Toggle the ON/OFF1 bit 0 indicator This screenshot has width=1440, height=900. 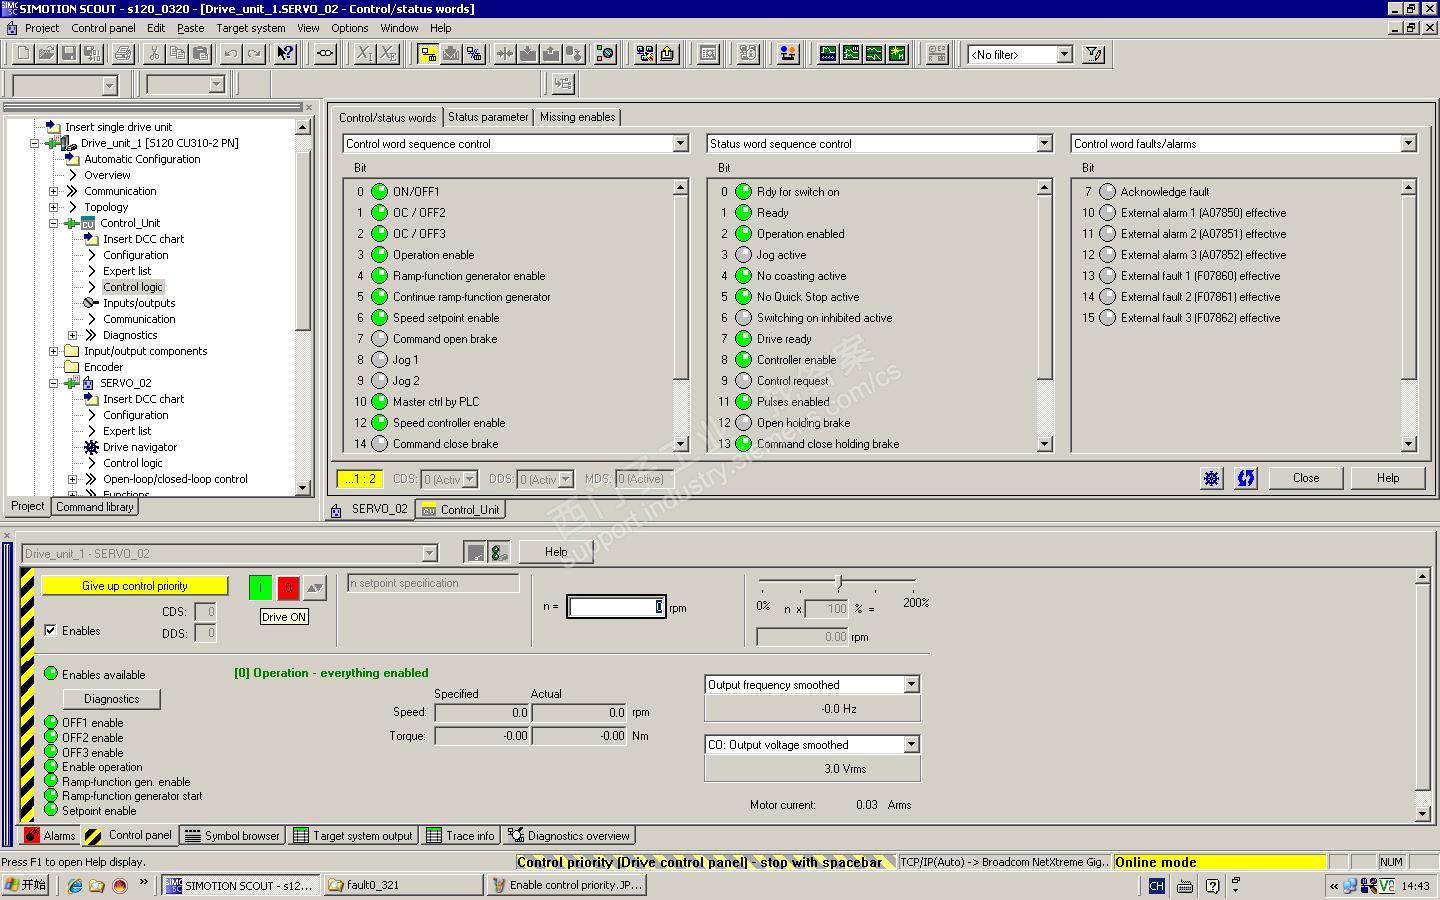coord(379,191)
